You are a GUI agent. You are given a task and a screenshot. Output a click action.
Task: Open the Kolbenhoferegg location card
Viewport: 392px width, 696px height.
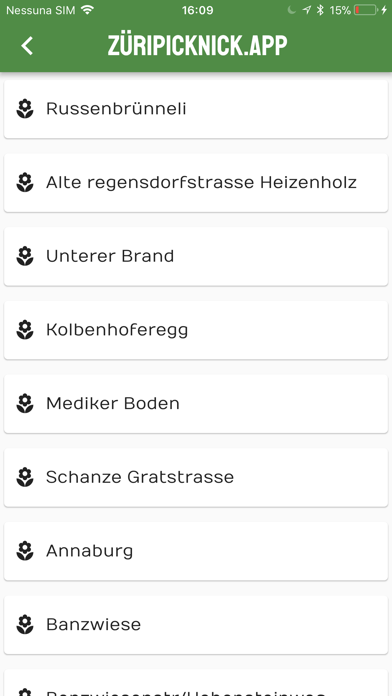point(196,330)
